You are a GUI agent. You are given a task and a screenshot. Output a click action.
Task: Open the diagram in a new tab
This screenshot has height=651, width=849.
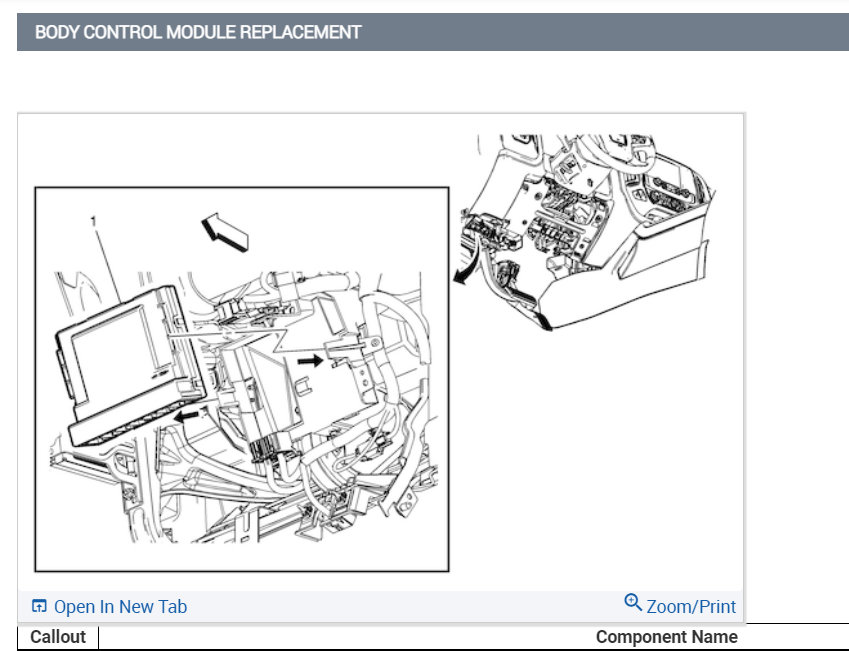pyautogui.click(x=120, y=607)
